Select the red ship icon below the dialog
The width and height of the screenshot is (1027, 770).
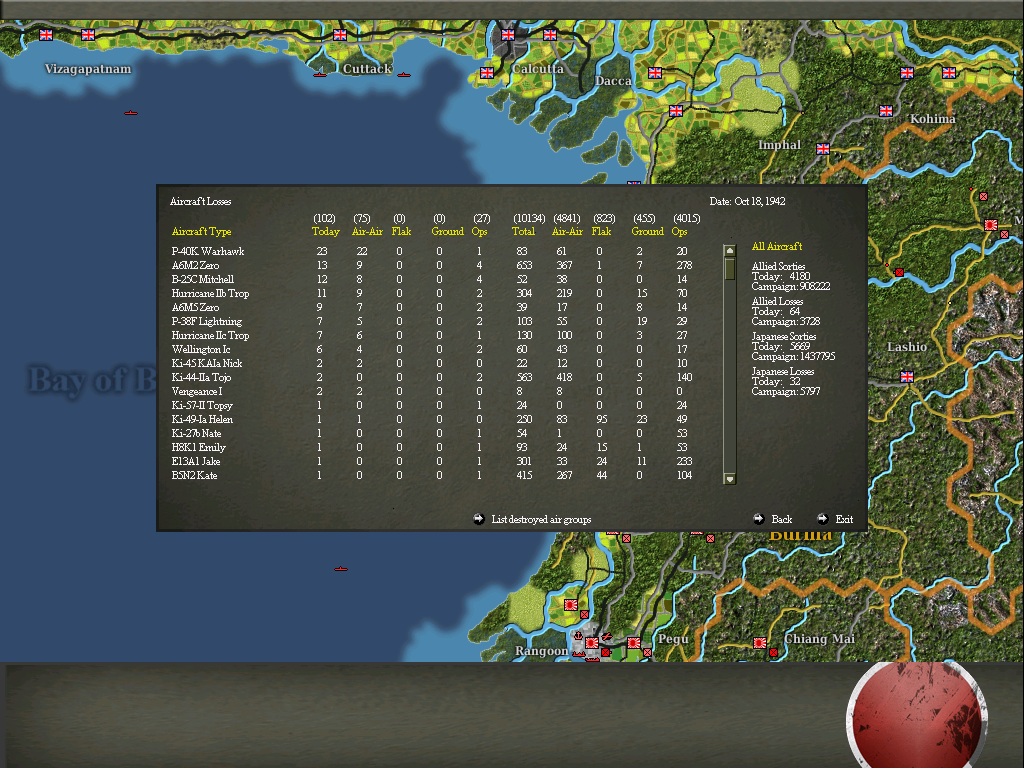[x=341, y=569]
